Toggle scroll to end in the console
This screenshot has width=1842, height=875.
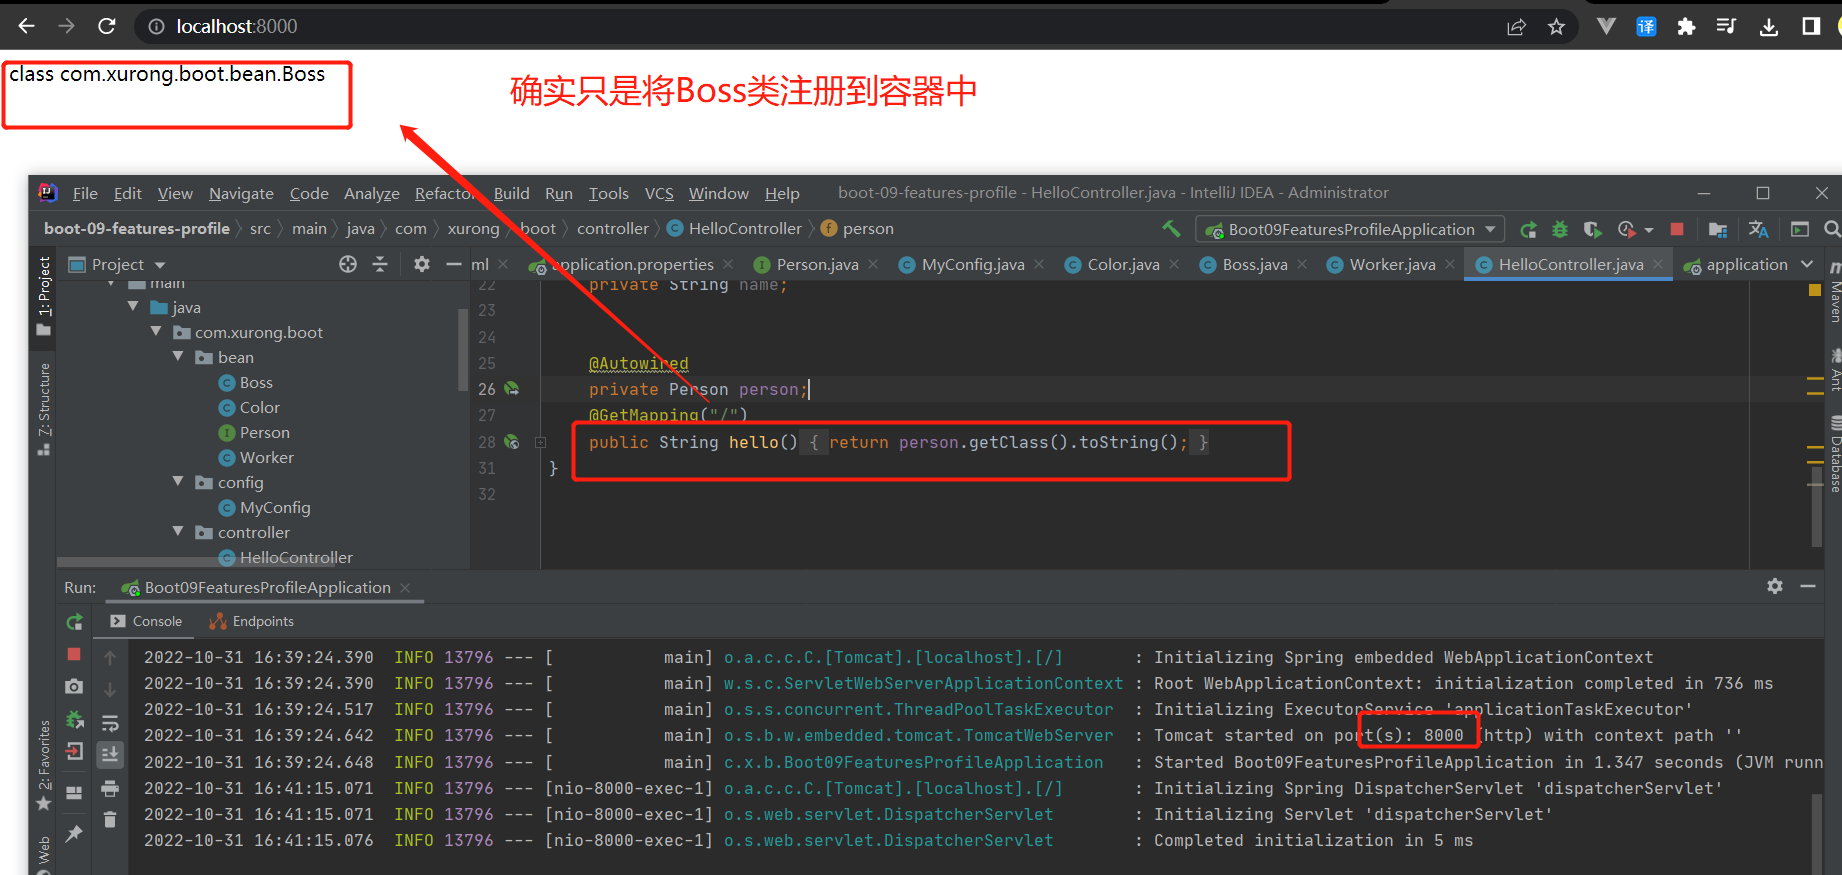coord(110,755)
